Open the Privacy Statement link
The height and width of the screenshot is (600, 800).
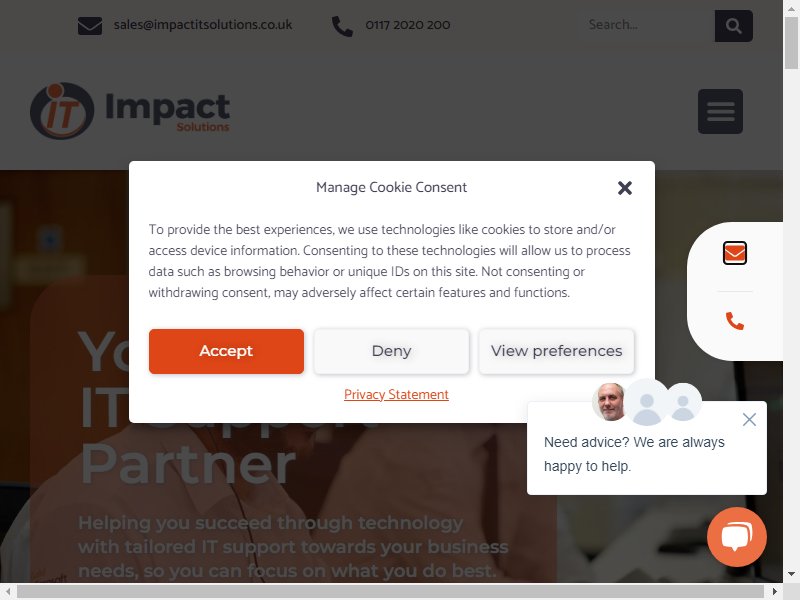pyautogui.click(x=396, y=394)
